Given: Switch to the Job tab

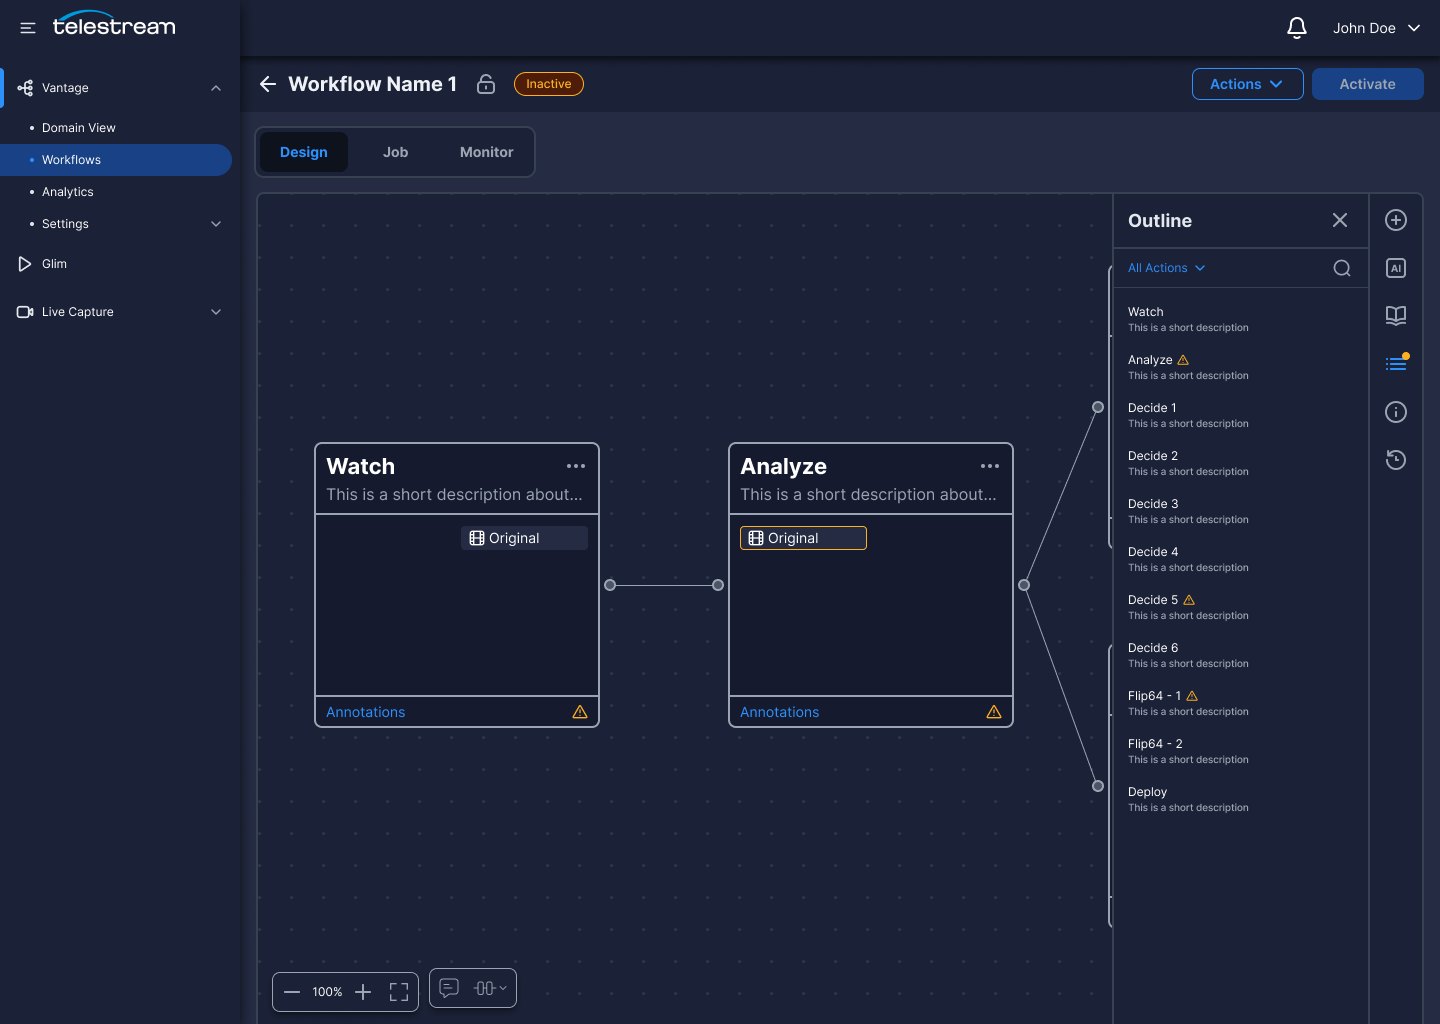Looking at the screenshot, I should 395,152.
